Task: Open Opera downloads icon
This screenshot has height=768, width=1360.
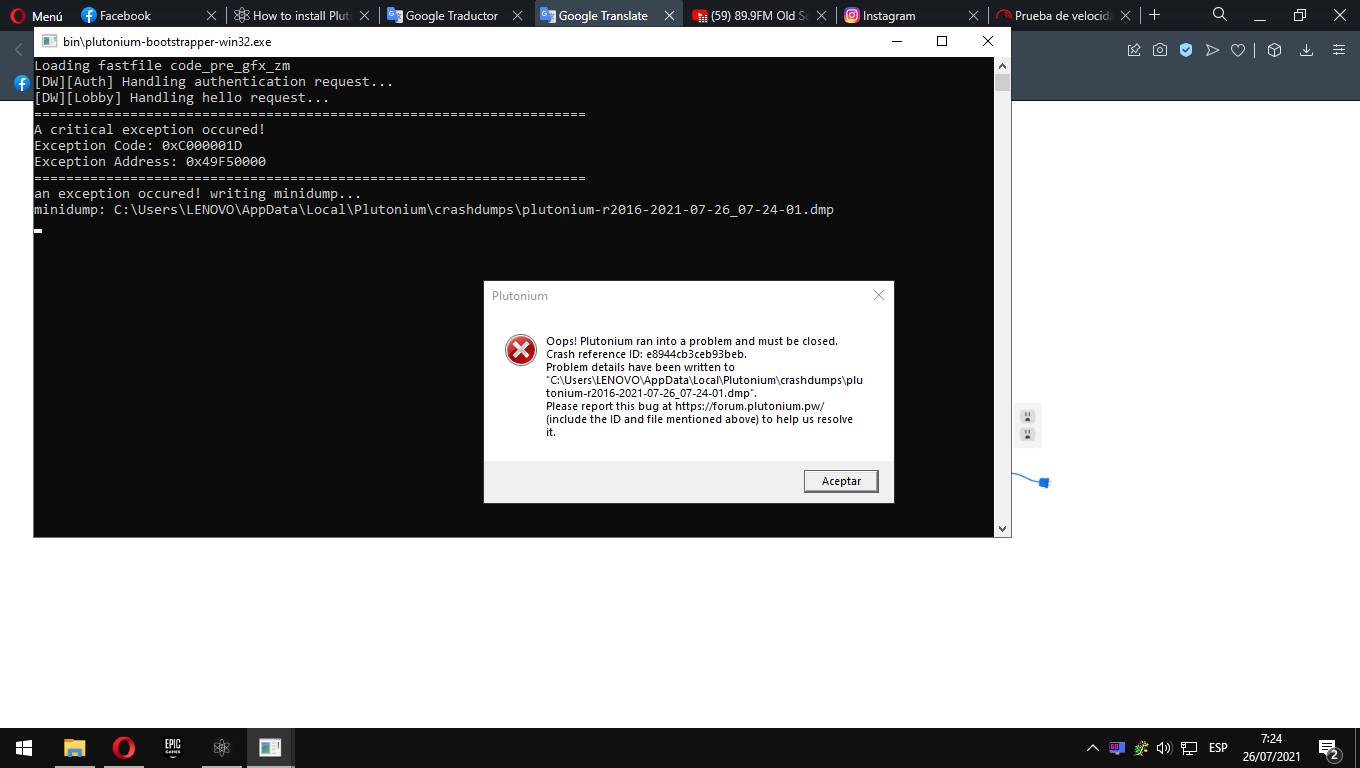Action: [x=1306, y=50]
